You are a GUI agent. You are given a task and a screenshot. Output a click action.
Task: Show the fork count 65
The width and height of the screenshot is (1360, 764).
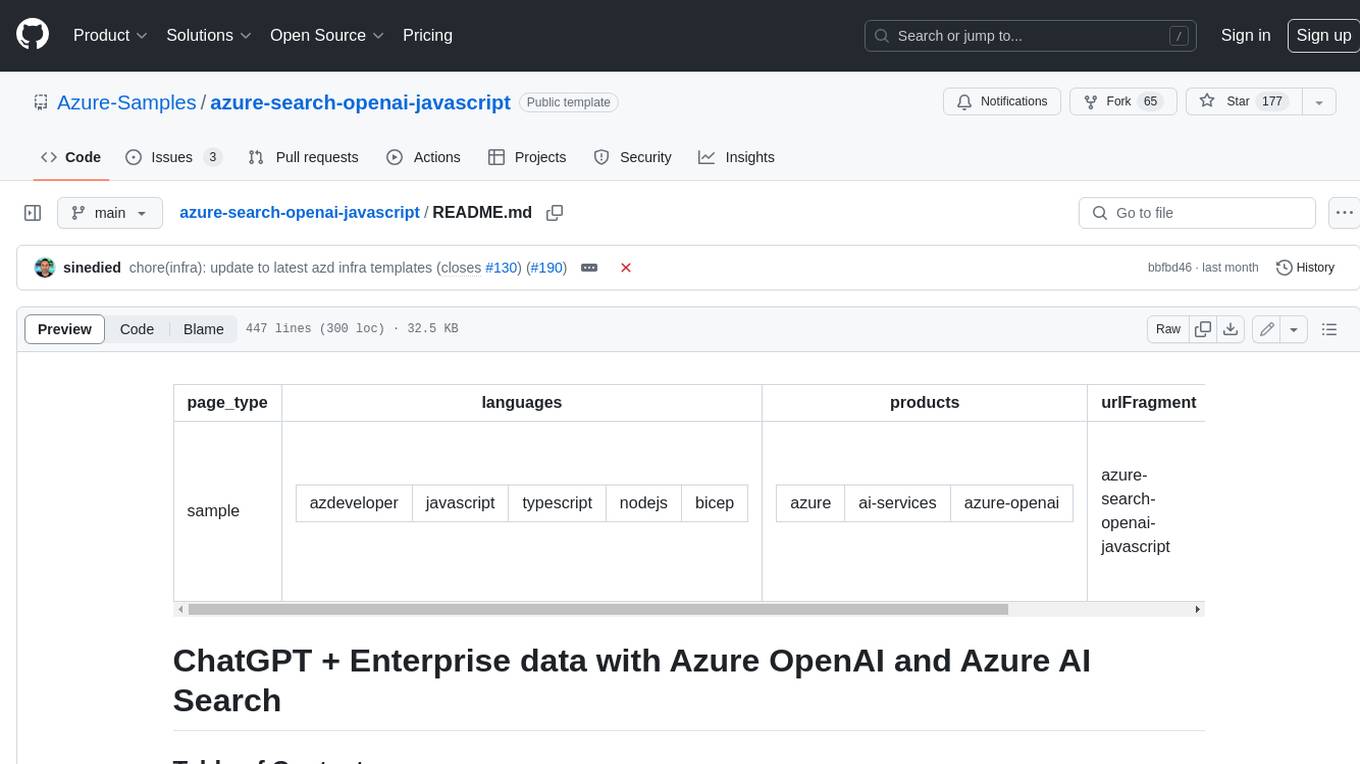1150,101
